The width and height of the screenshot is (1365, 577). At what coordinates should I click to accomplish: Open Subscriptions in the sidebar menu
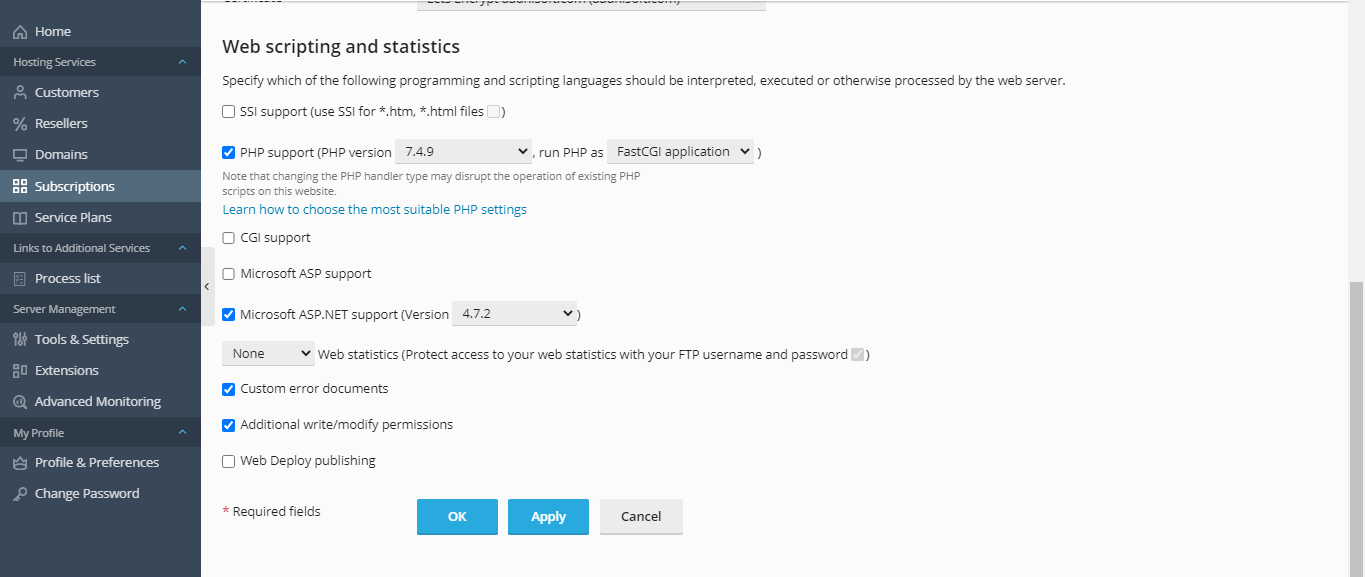click(x=74, y=187)
